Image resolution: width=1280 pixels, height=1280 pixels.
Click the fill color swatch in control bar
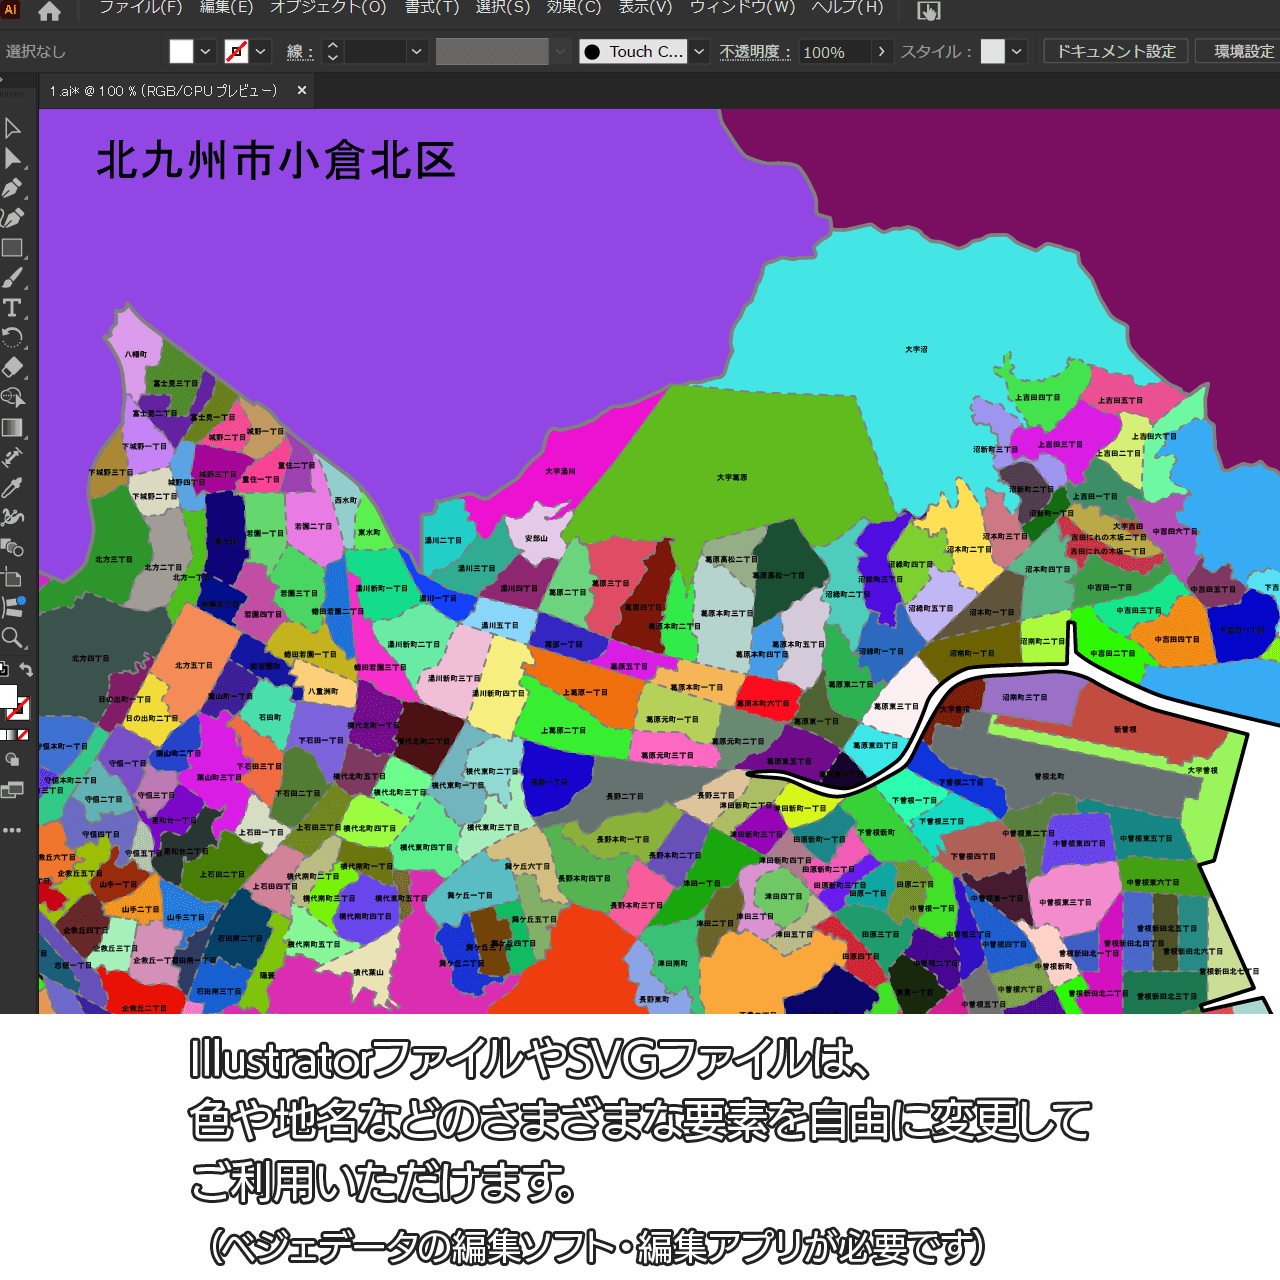pos(181,51)
